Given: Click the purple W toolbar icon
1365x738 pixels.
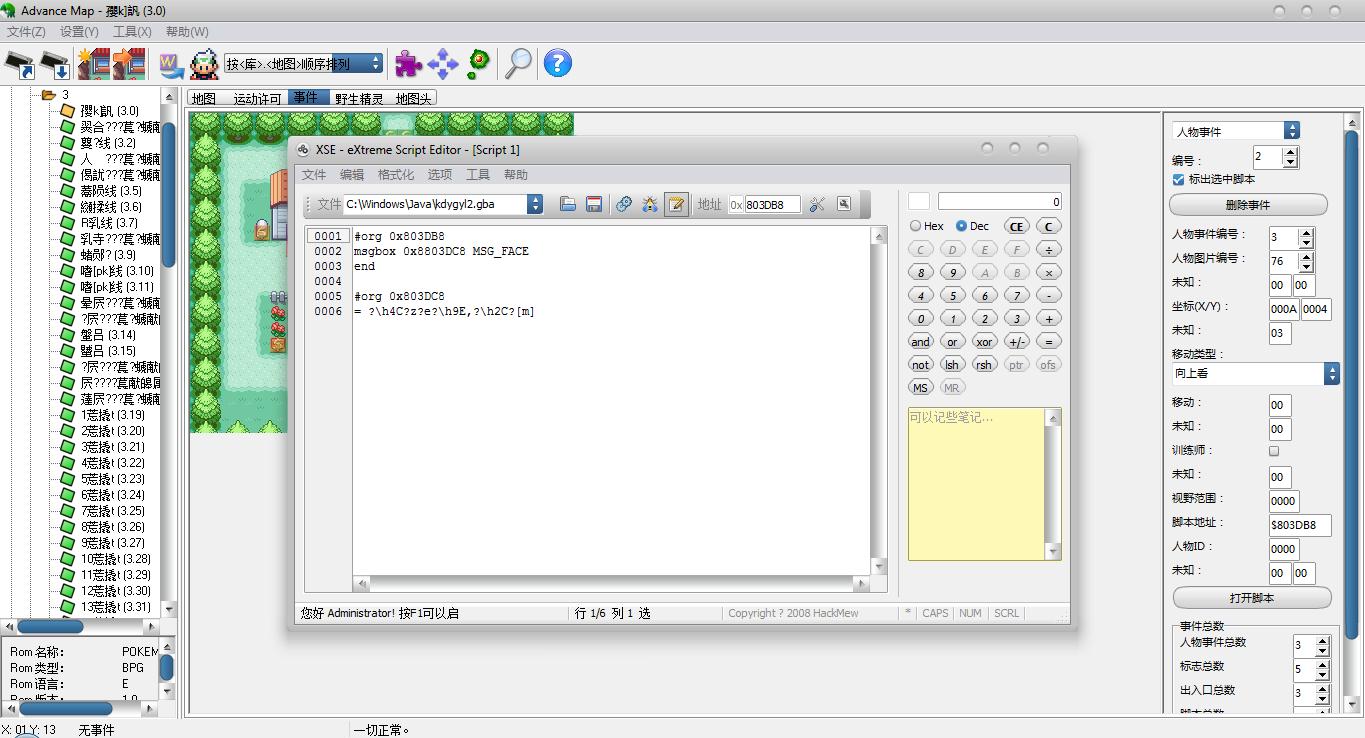Looking at the screenshot, I should pos(170,65).
